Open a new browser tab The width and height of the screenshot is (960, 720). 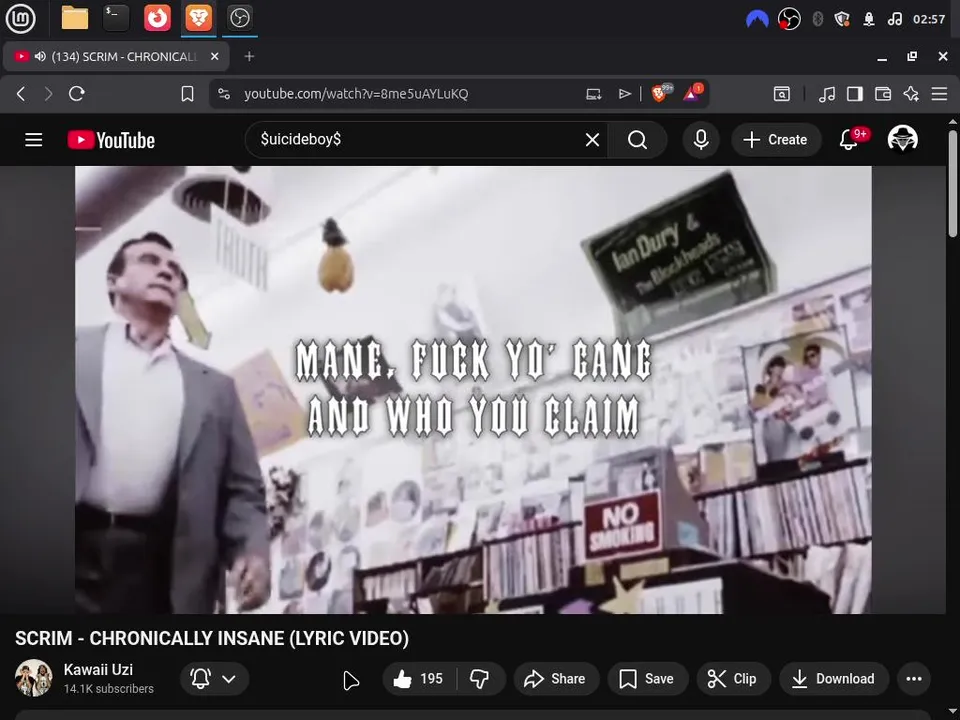(x=249, y=56)
